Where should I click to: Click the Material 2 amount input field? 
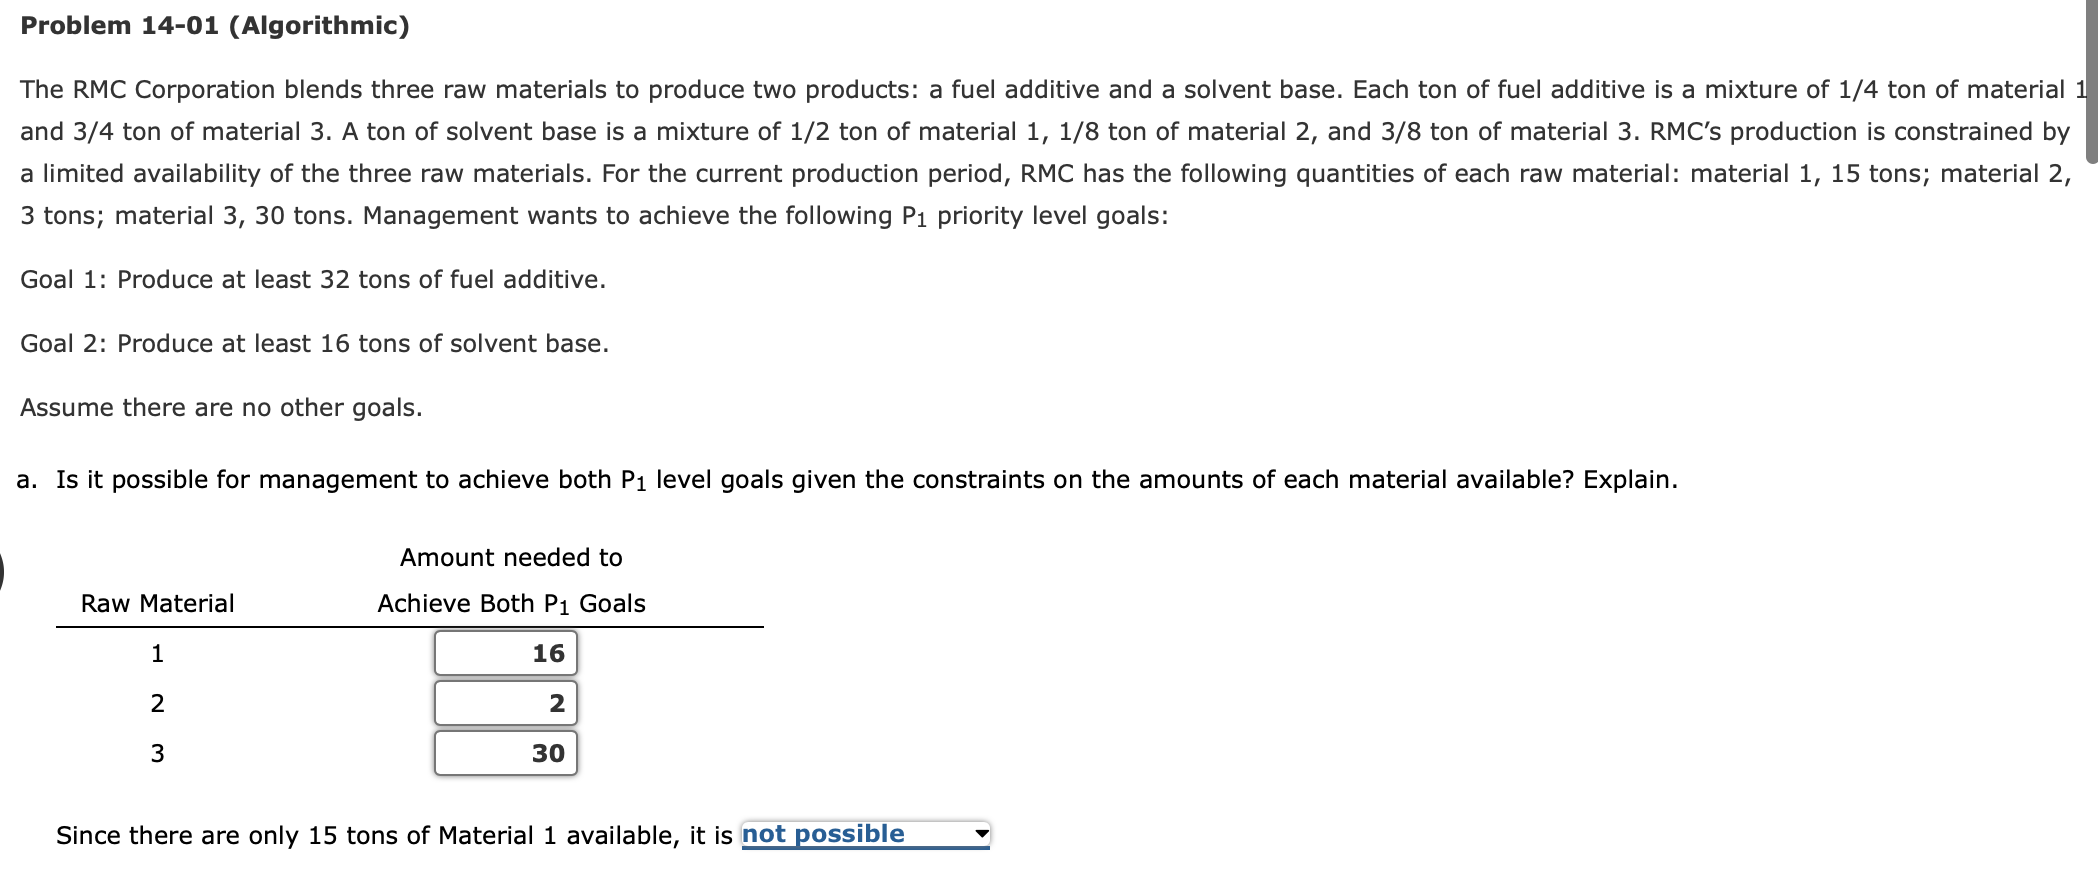pos(505,703)
